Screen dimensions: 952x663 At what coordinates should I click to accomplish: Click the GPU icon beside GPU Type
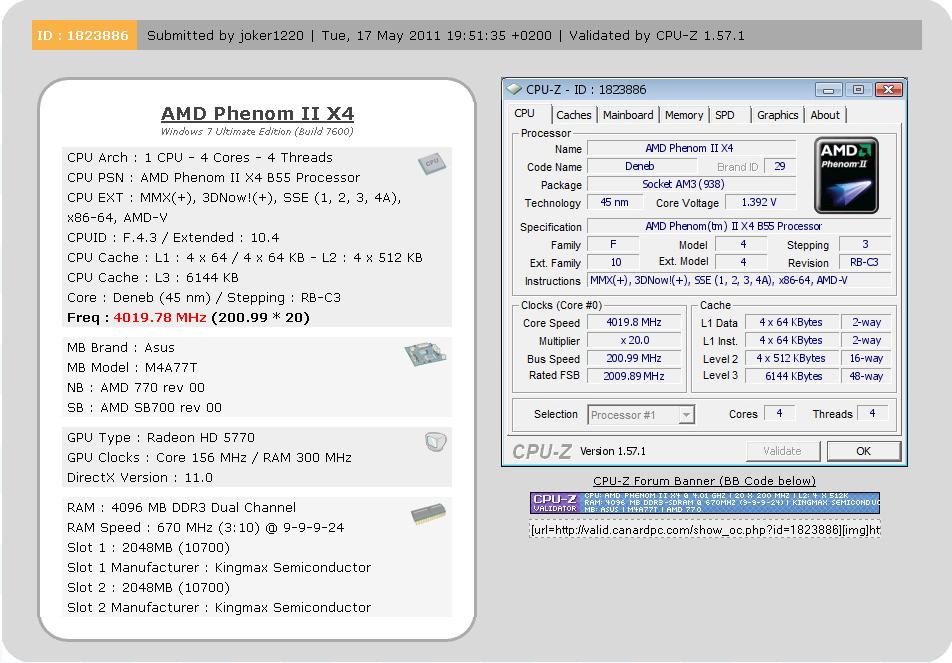435,441
